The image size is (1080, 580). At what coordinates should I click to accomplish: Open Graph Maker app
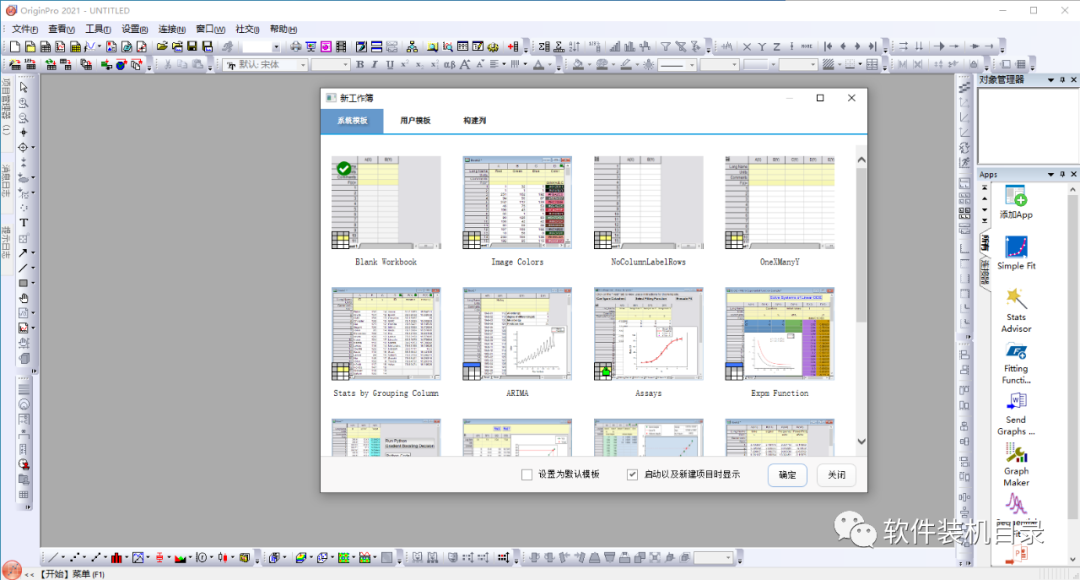click(x=1016, y=465)
